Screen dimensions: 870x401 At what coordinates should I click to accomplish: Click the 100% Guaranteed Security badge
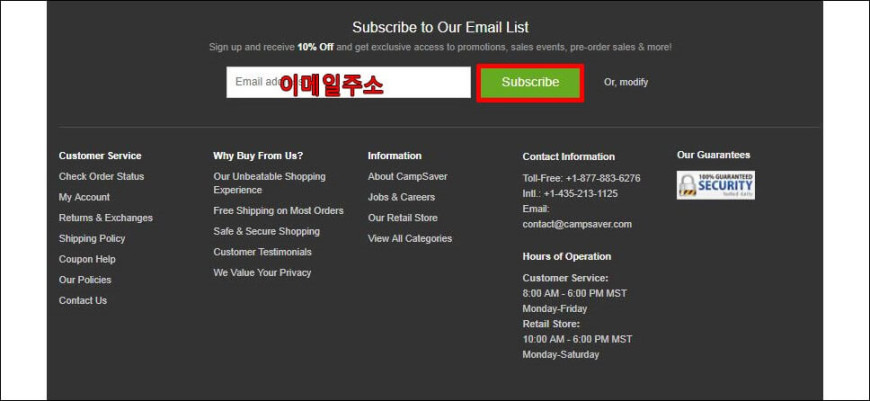pos(716,185)
